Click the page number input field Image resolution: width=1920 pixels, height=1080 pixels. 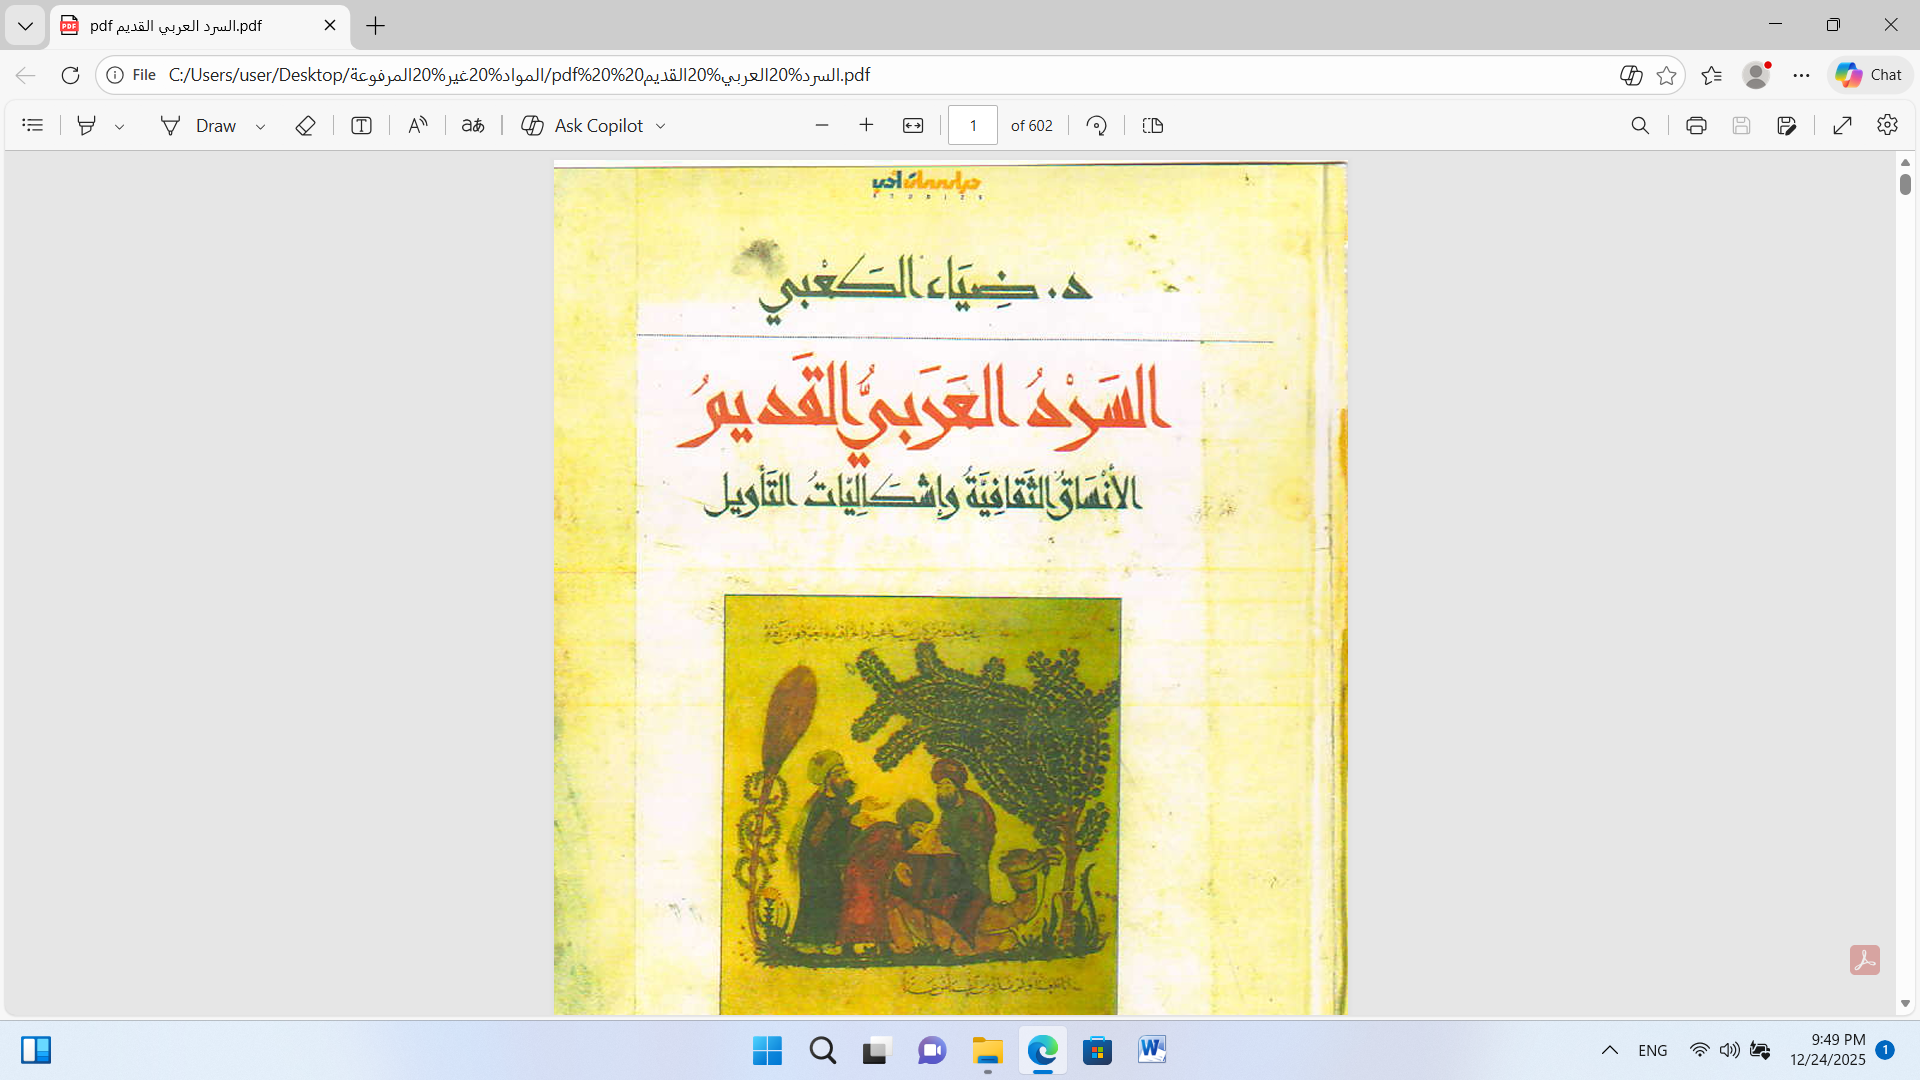973,125
